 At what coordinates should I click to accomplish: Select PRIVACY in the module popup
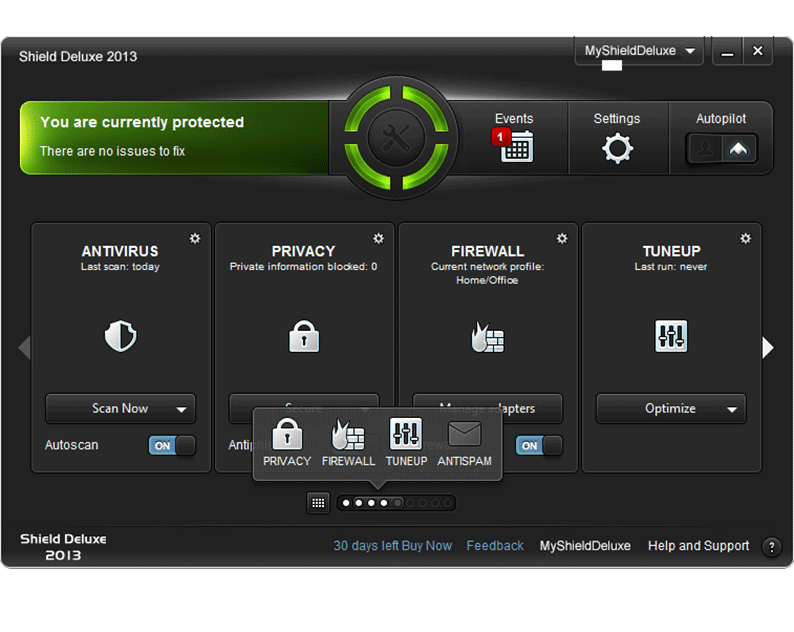coord(287,442)
